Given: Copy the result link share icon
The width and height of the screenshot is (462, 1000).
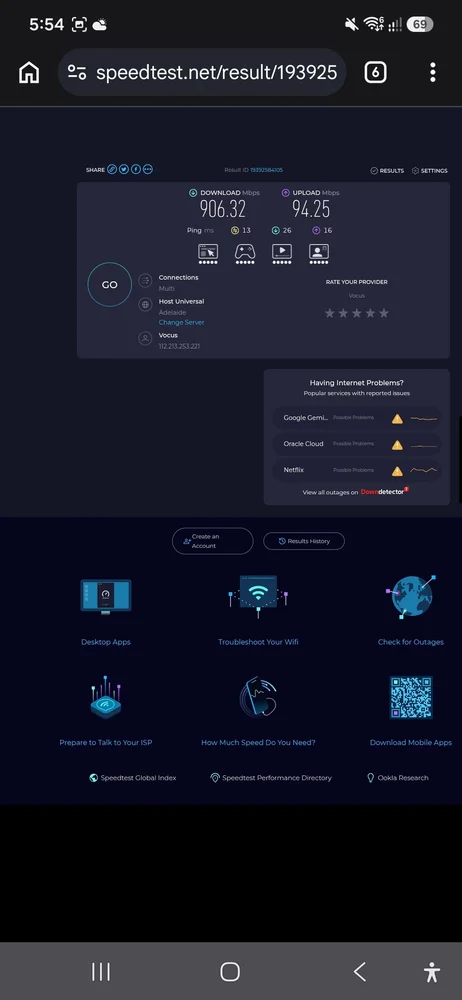Looking at the screenshot, I should point(112,169).
